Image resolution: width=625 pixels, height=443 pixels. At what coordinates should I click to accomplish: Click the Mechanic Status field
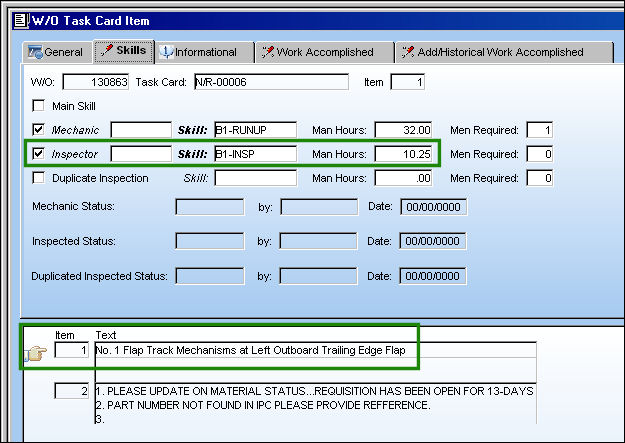210,207
